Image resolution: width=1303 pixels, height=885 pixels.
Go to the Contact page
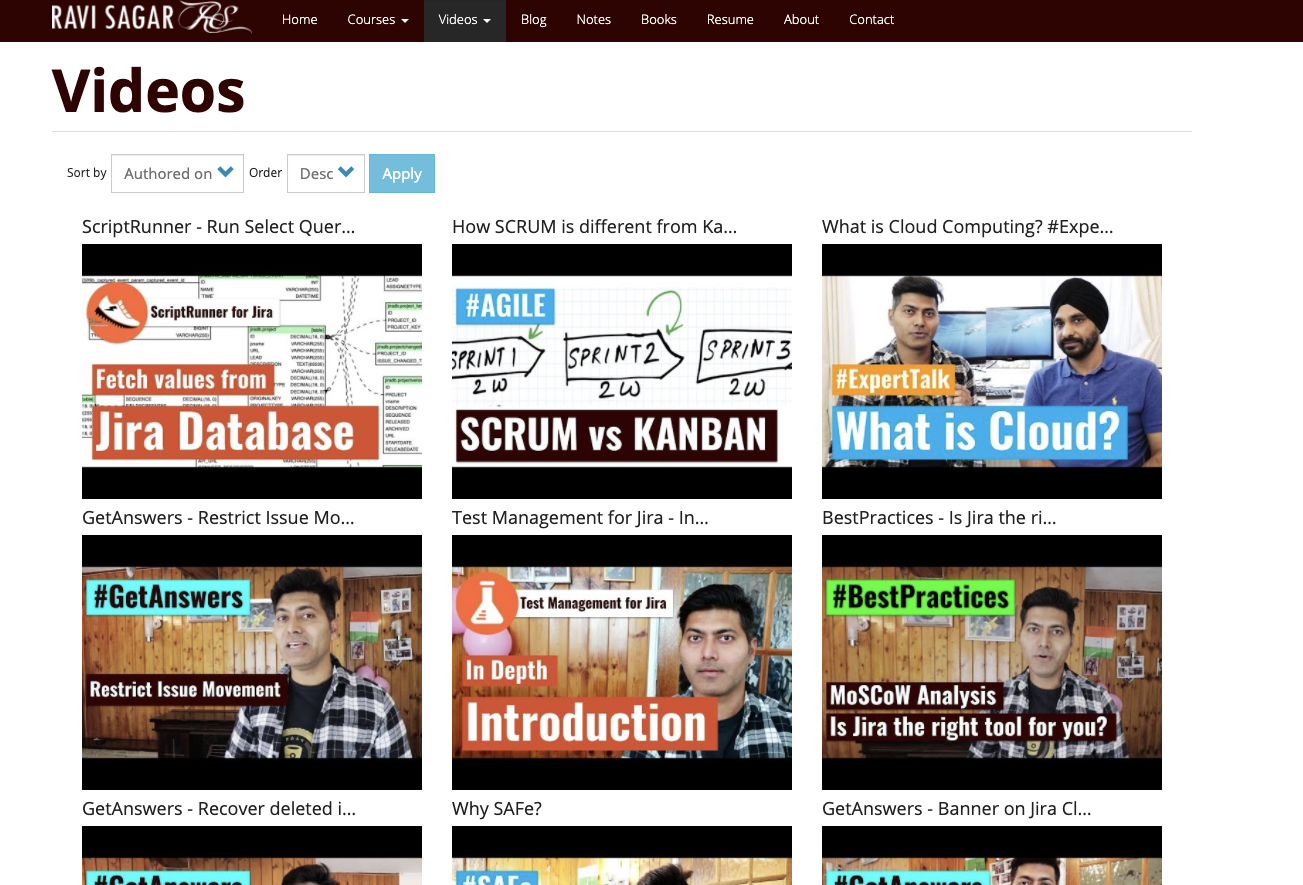pyautogui.click(x=872, y=20)
